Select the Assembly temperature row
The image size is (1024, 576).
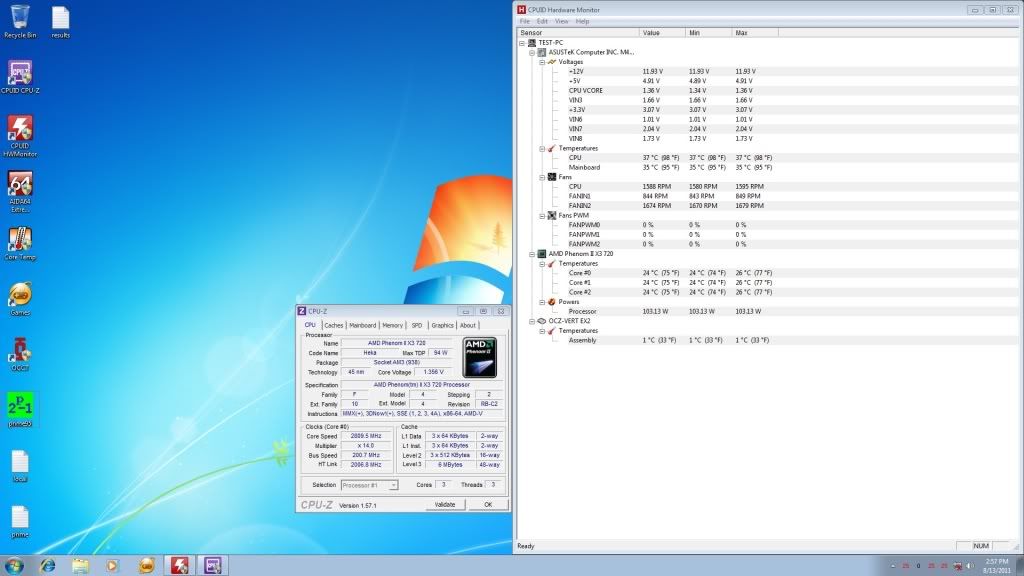pos(767,340)
